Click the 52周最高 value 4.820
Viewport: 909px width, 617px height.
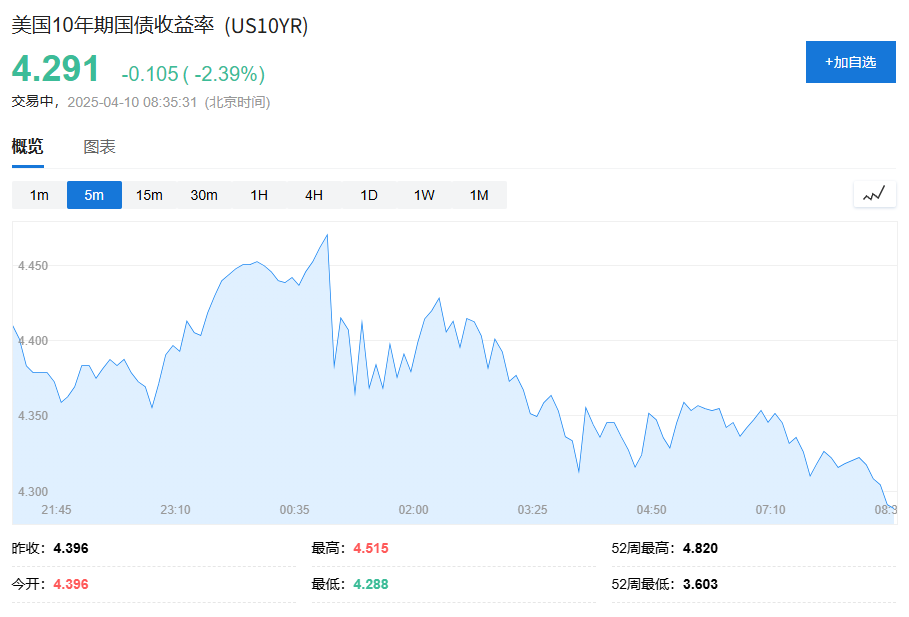(700, 548)
